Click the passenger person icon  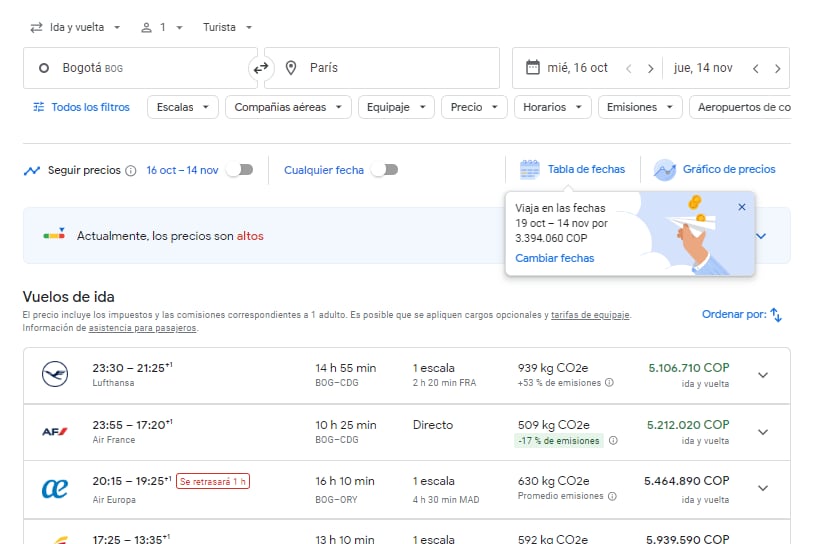(x=146, y=27)
